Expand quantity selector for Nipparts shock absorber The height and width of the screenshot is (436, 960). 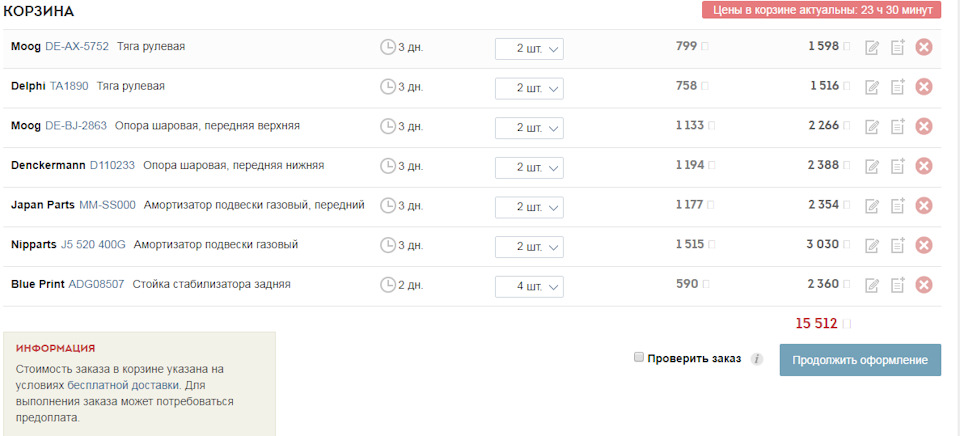point(529,247)
